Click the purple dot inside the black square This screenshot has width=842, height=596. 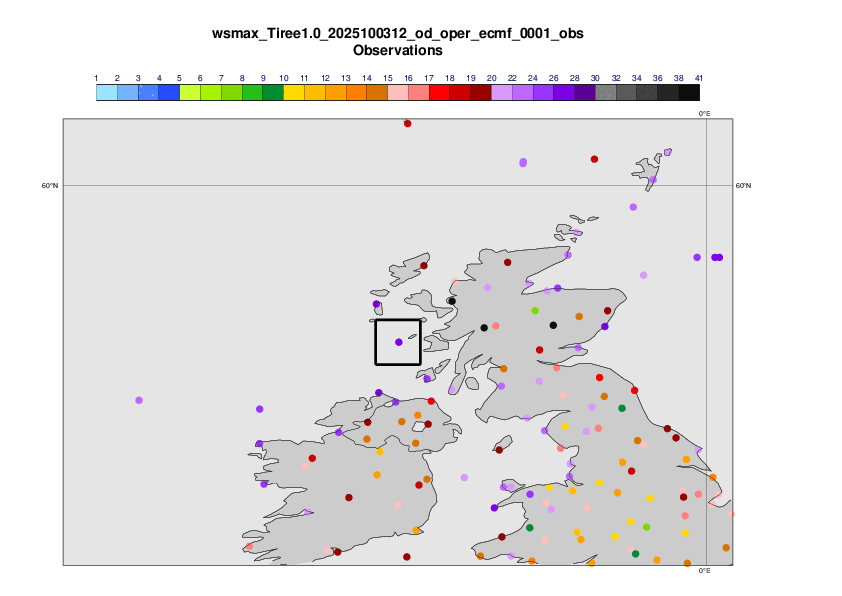tap(398, 342)
